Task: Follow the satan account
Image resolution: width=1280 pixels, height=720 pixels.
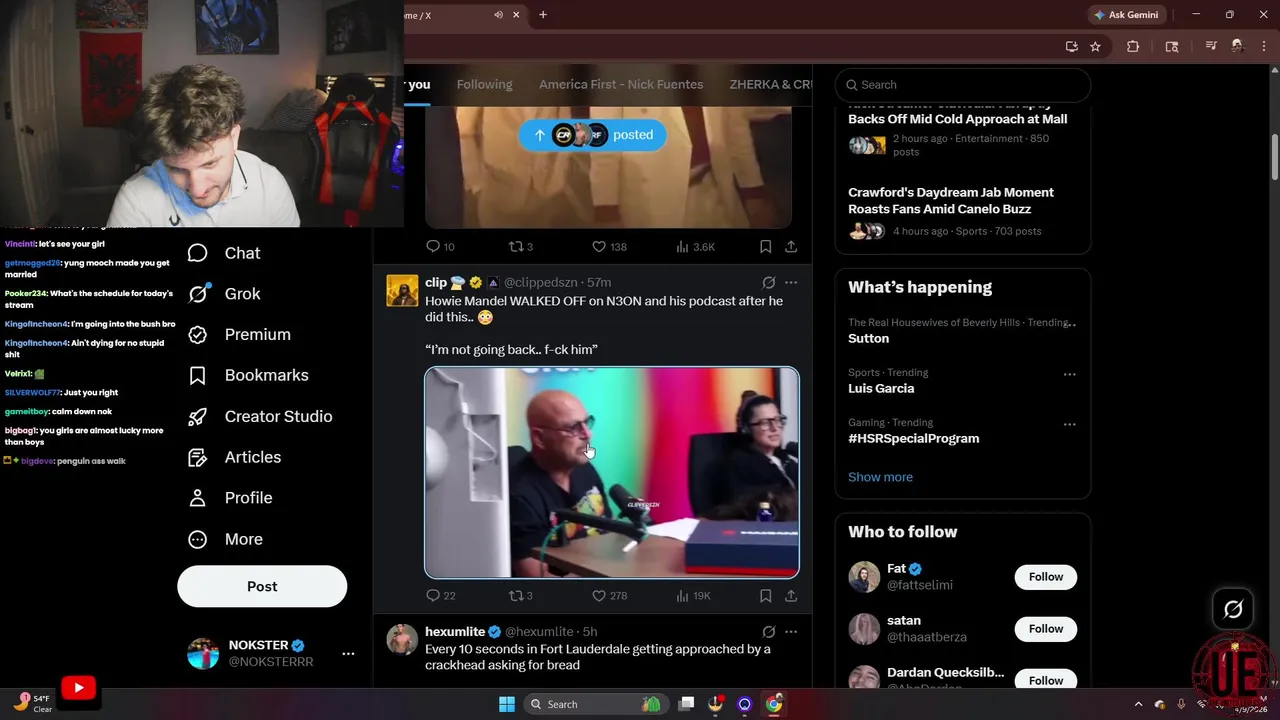Action: click(1046, 628)
